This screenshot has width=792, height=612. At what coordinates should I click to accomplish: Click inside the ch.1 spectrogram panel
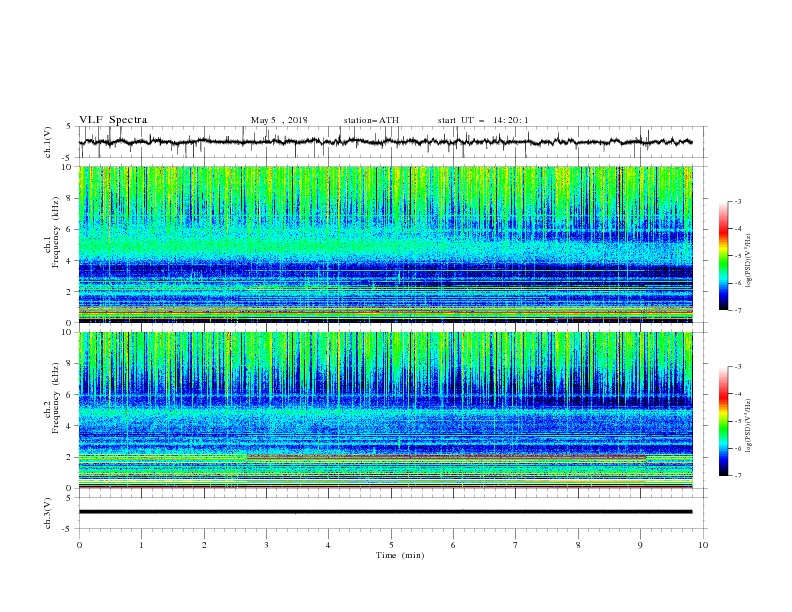pyautogui.click(x=385, y=244)
